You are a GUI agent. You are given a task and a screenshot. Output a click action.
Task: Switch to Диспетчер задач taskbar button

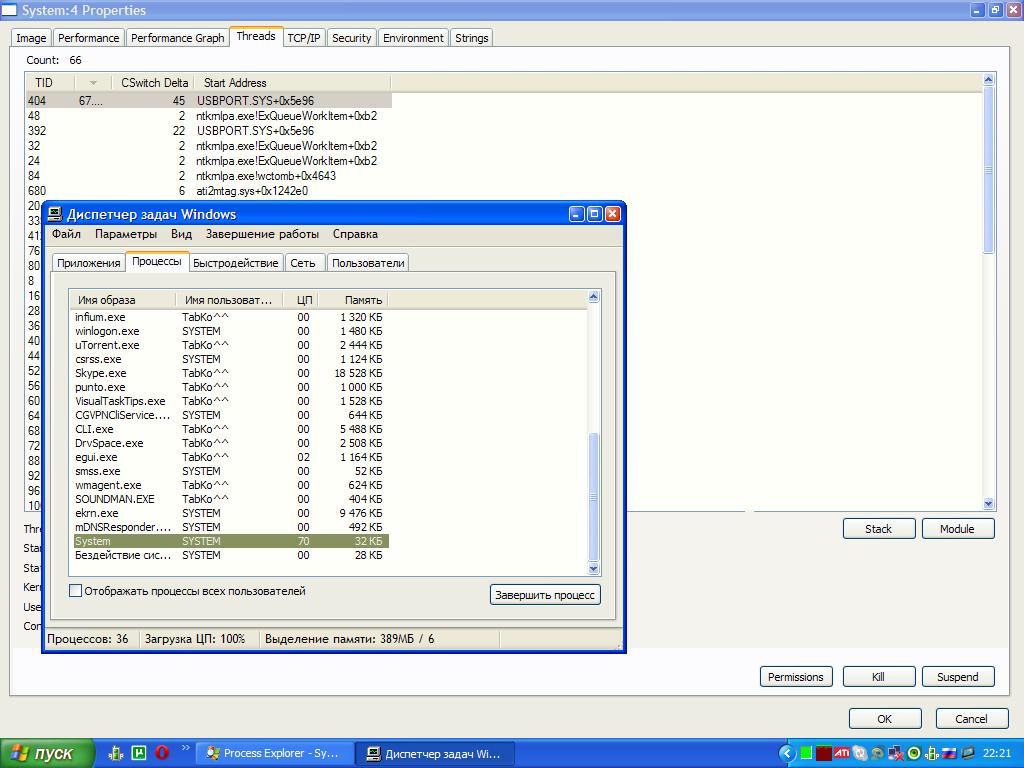pos(436,754)
